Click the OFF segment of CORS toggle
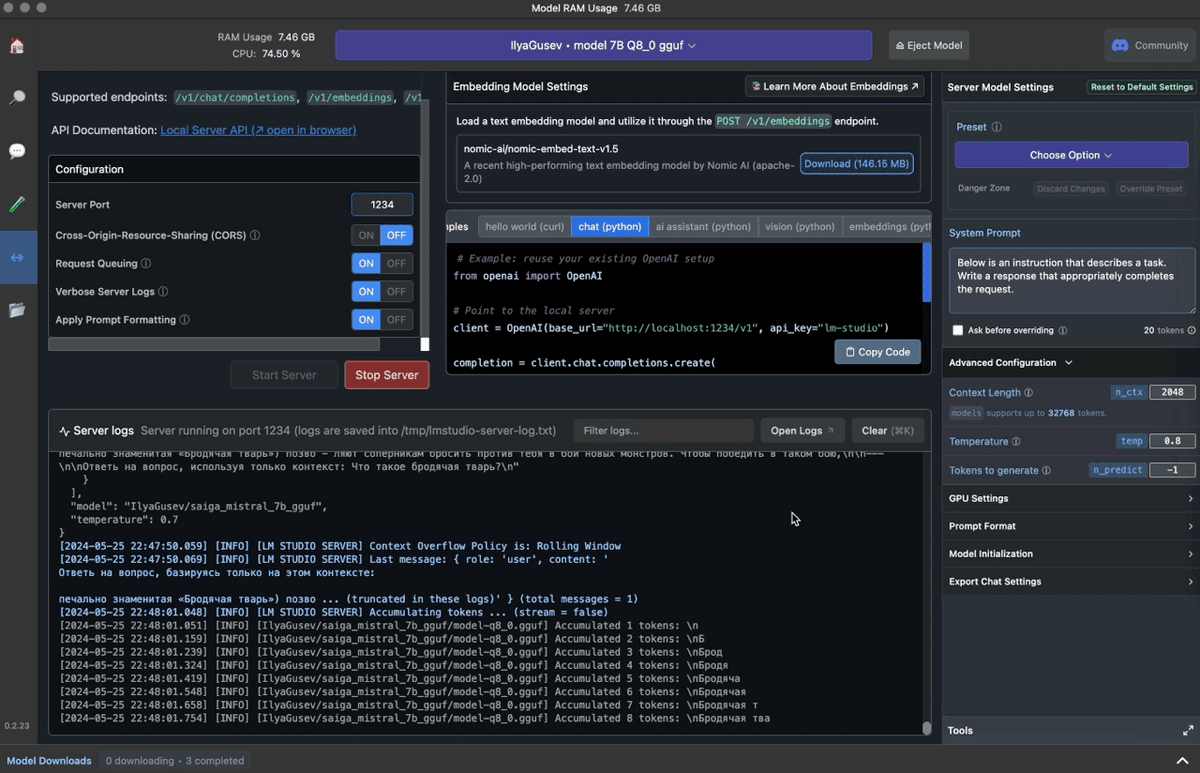This screenshot has width=1200, height=773. (397, 236)
